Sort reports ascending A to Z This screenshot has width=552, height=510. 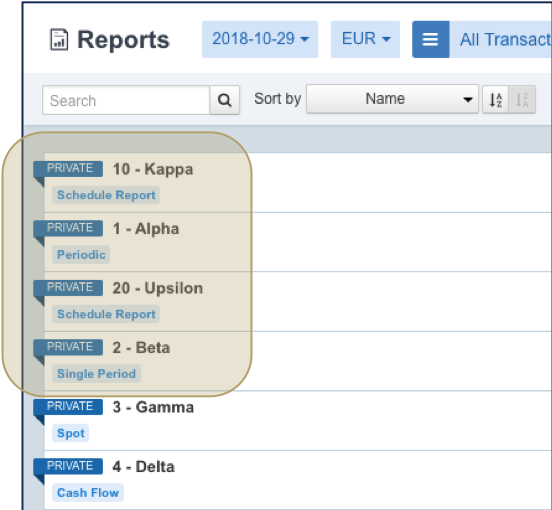pos(495,100)
